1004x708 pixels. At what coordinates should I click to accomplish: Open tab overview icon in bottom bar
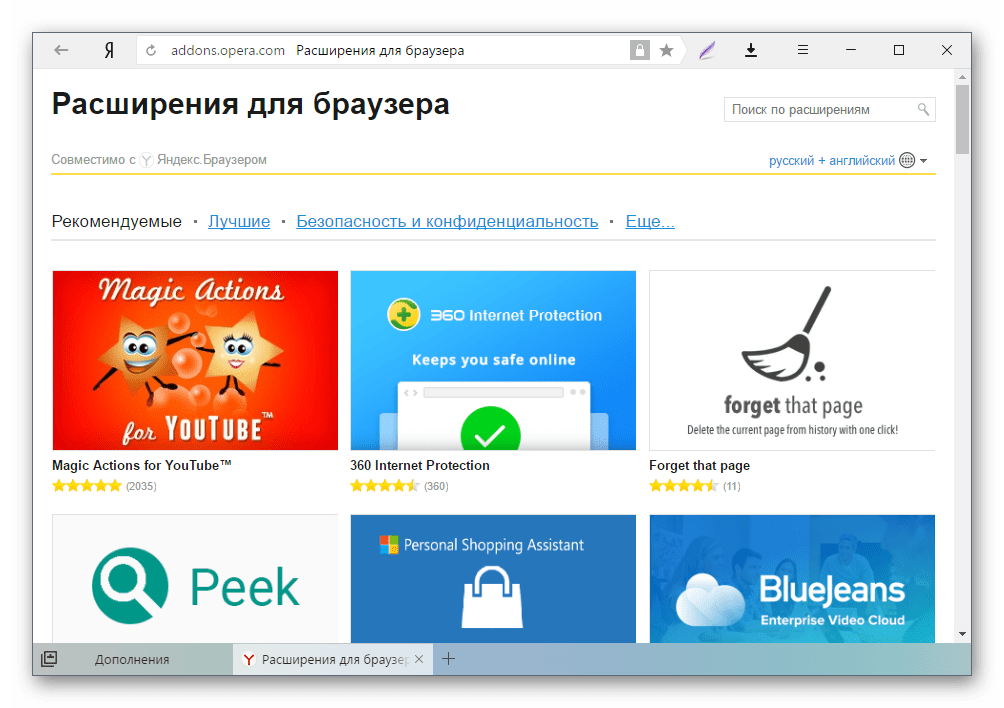click(x=49, y=659)
